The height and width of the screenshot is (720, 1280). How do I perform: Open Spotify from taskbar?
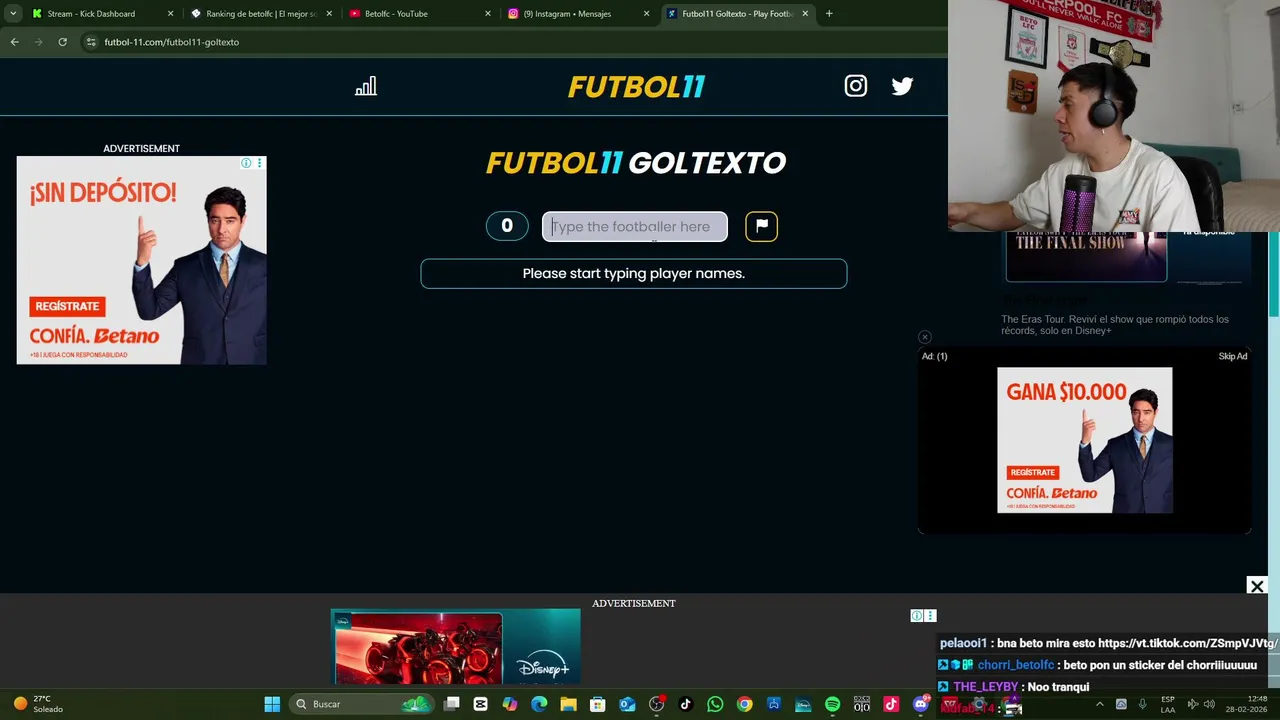832,704
